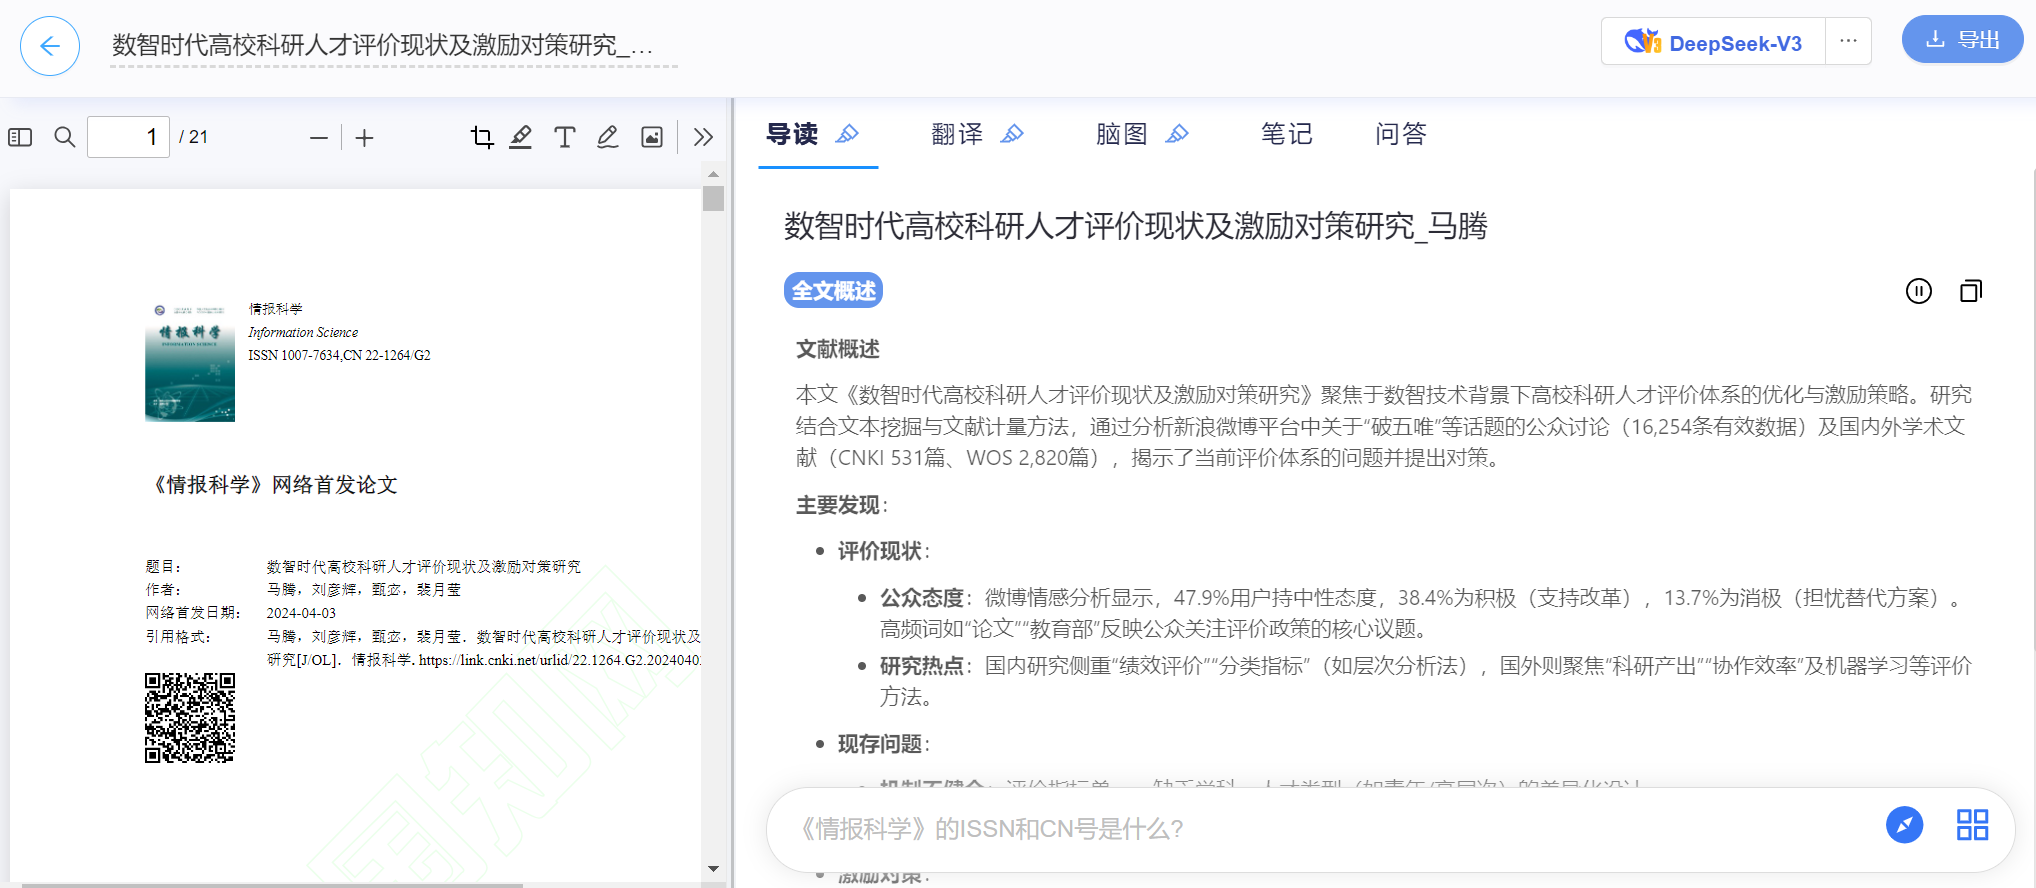Select the pencil drawing tool
The image size is (2036, 888).
[608, 137]
